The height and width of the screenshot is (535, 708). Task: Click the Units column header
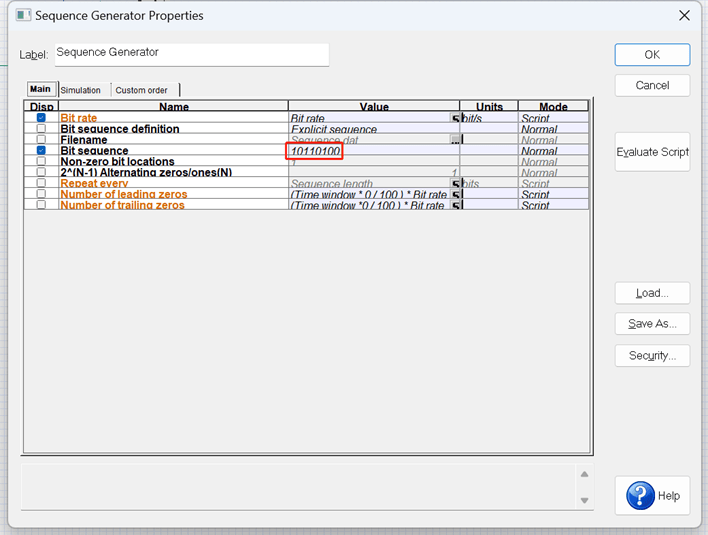click(489, 106)
